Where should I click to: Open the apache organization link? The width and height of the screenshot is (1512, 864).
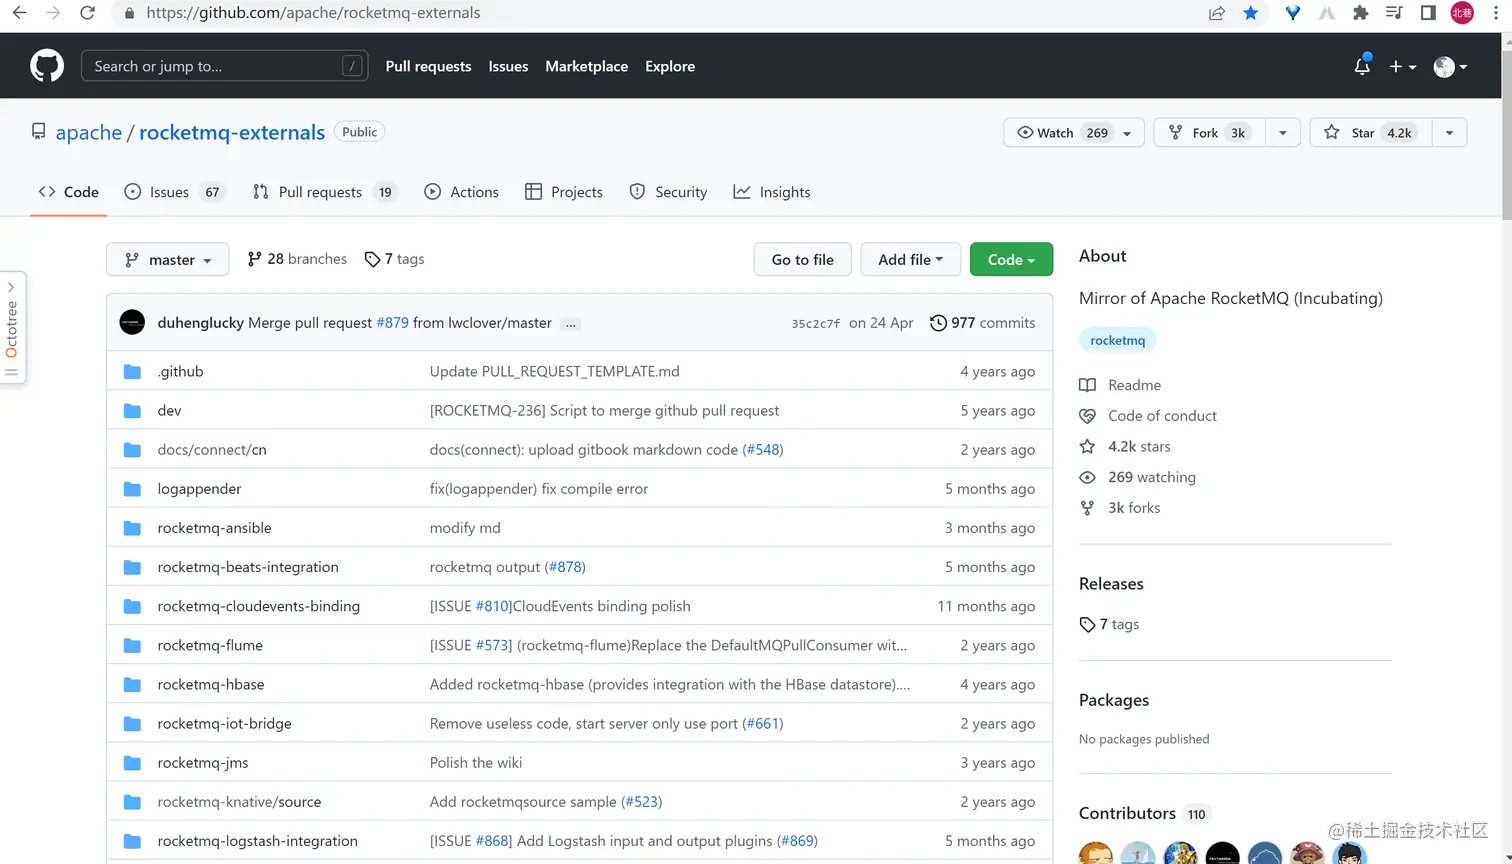point(89,132)
